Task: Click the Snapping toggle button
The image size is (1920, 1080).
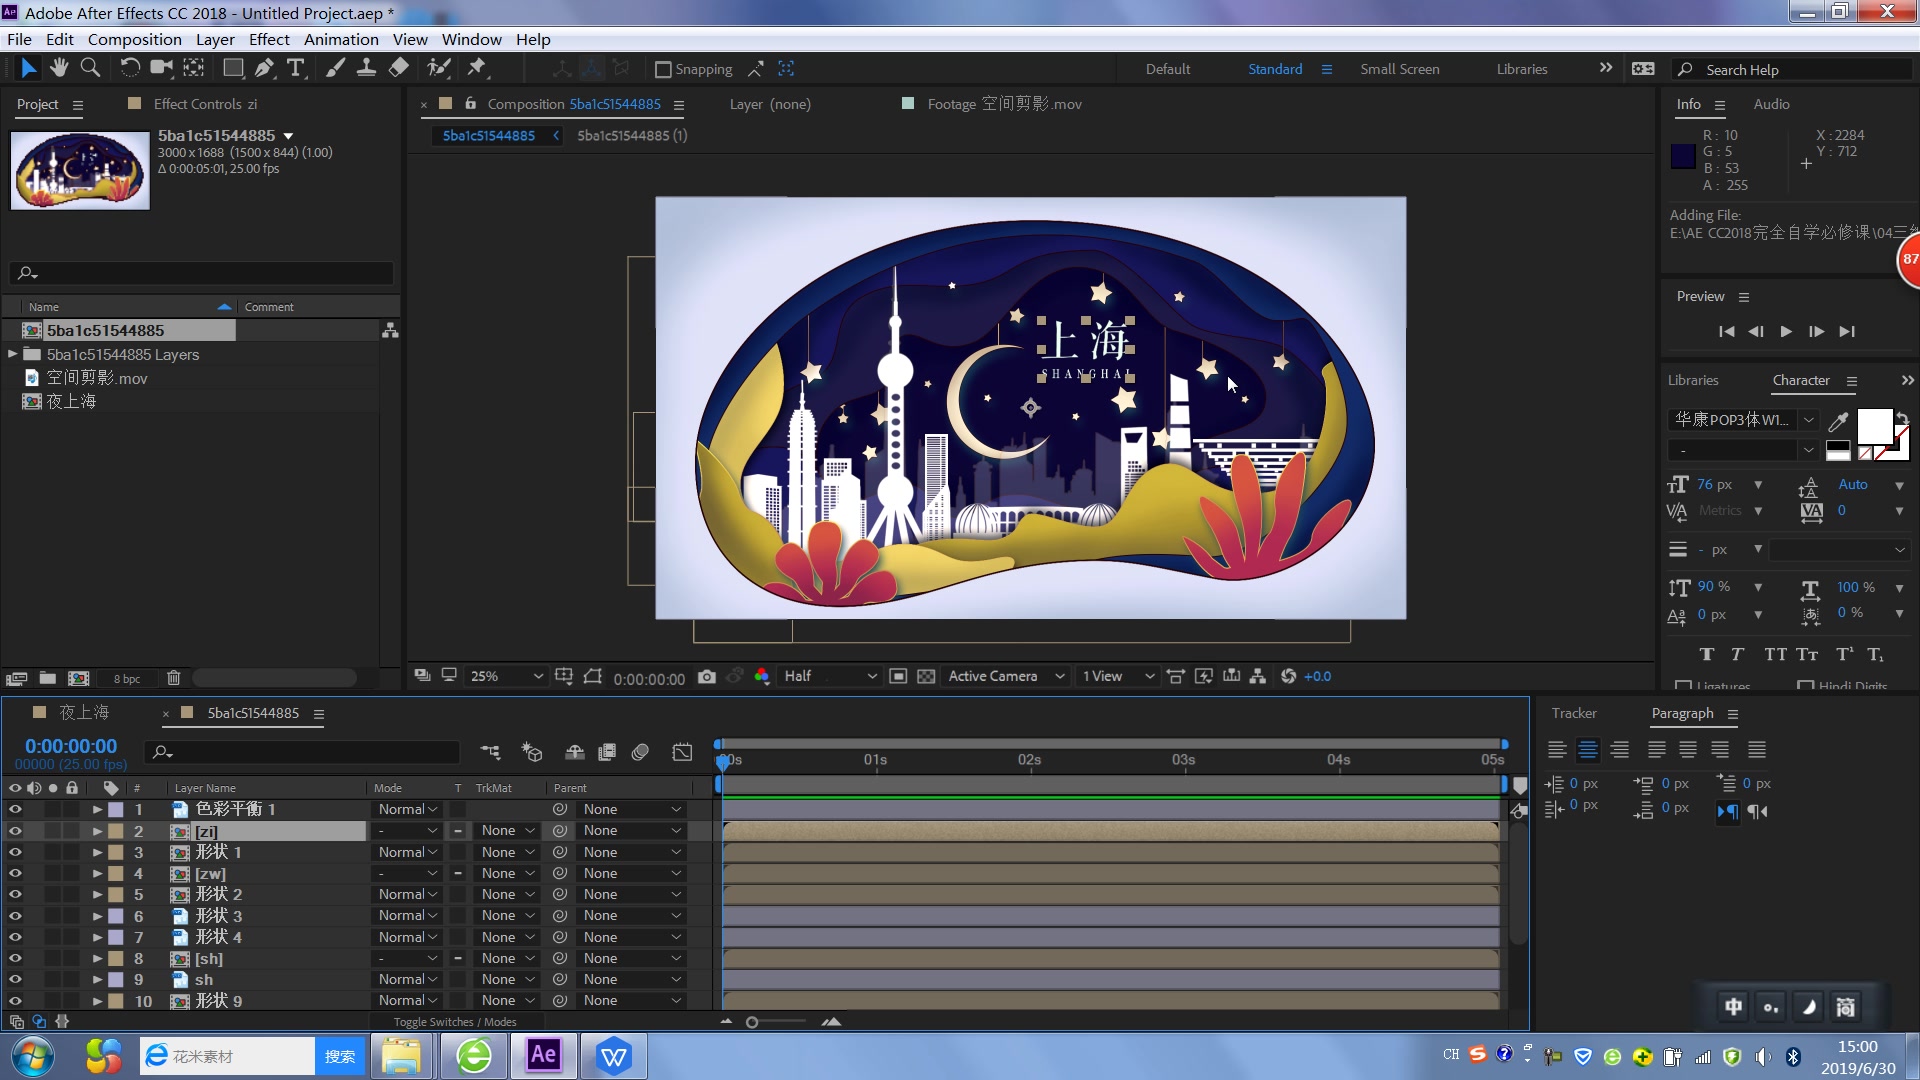Action: tap(661, 69)
